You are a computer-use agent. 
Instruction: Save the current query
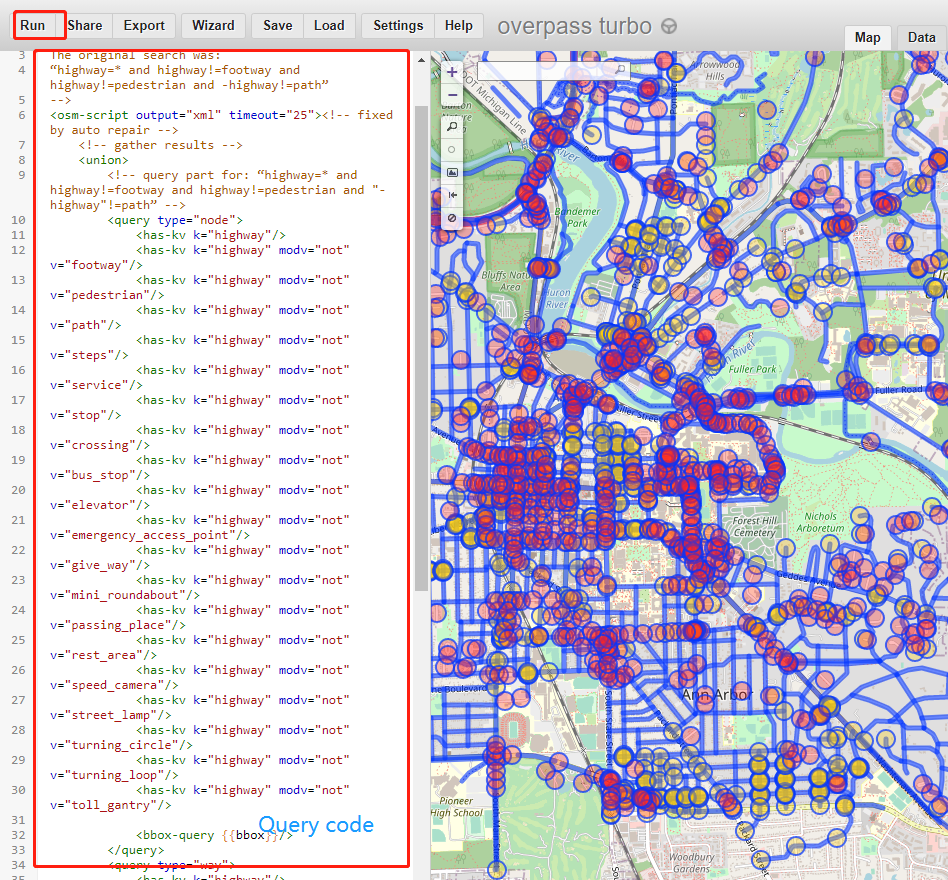(278, 25)
